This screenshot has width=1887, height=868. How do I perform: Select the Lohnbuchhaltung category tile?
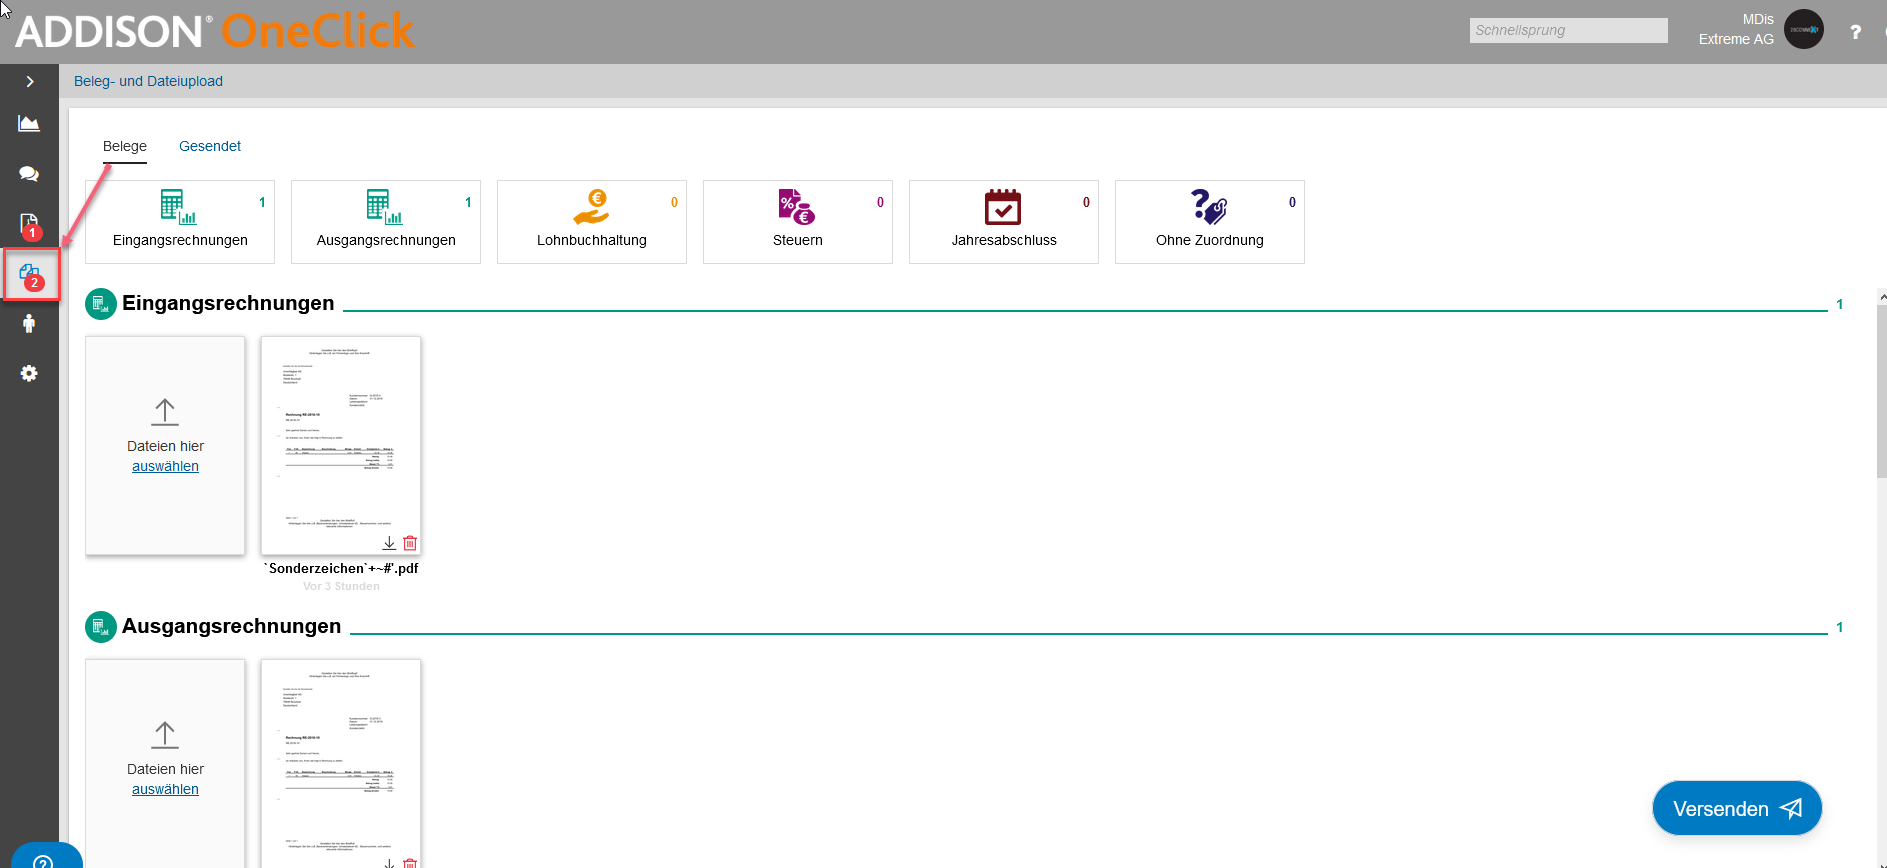tap(592, 222)
